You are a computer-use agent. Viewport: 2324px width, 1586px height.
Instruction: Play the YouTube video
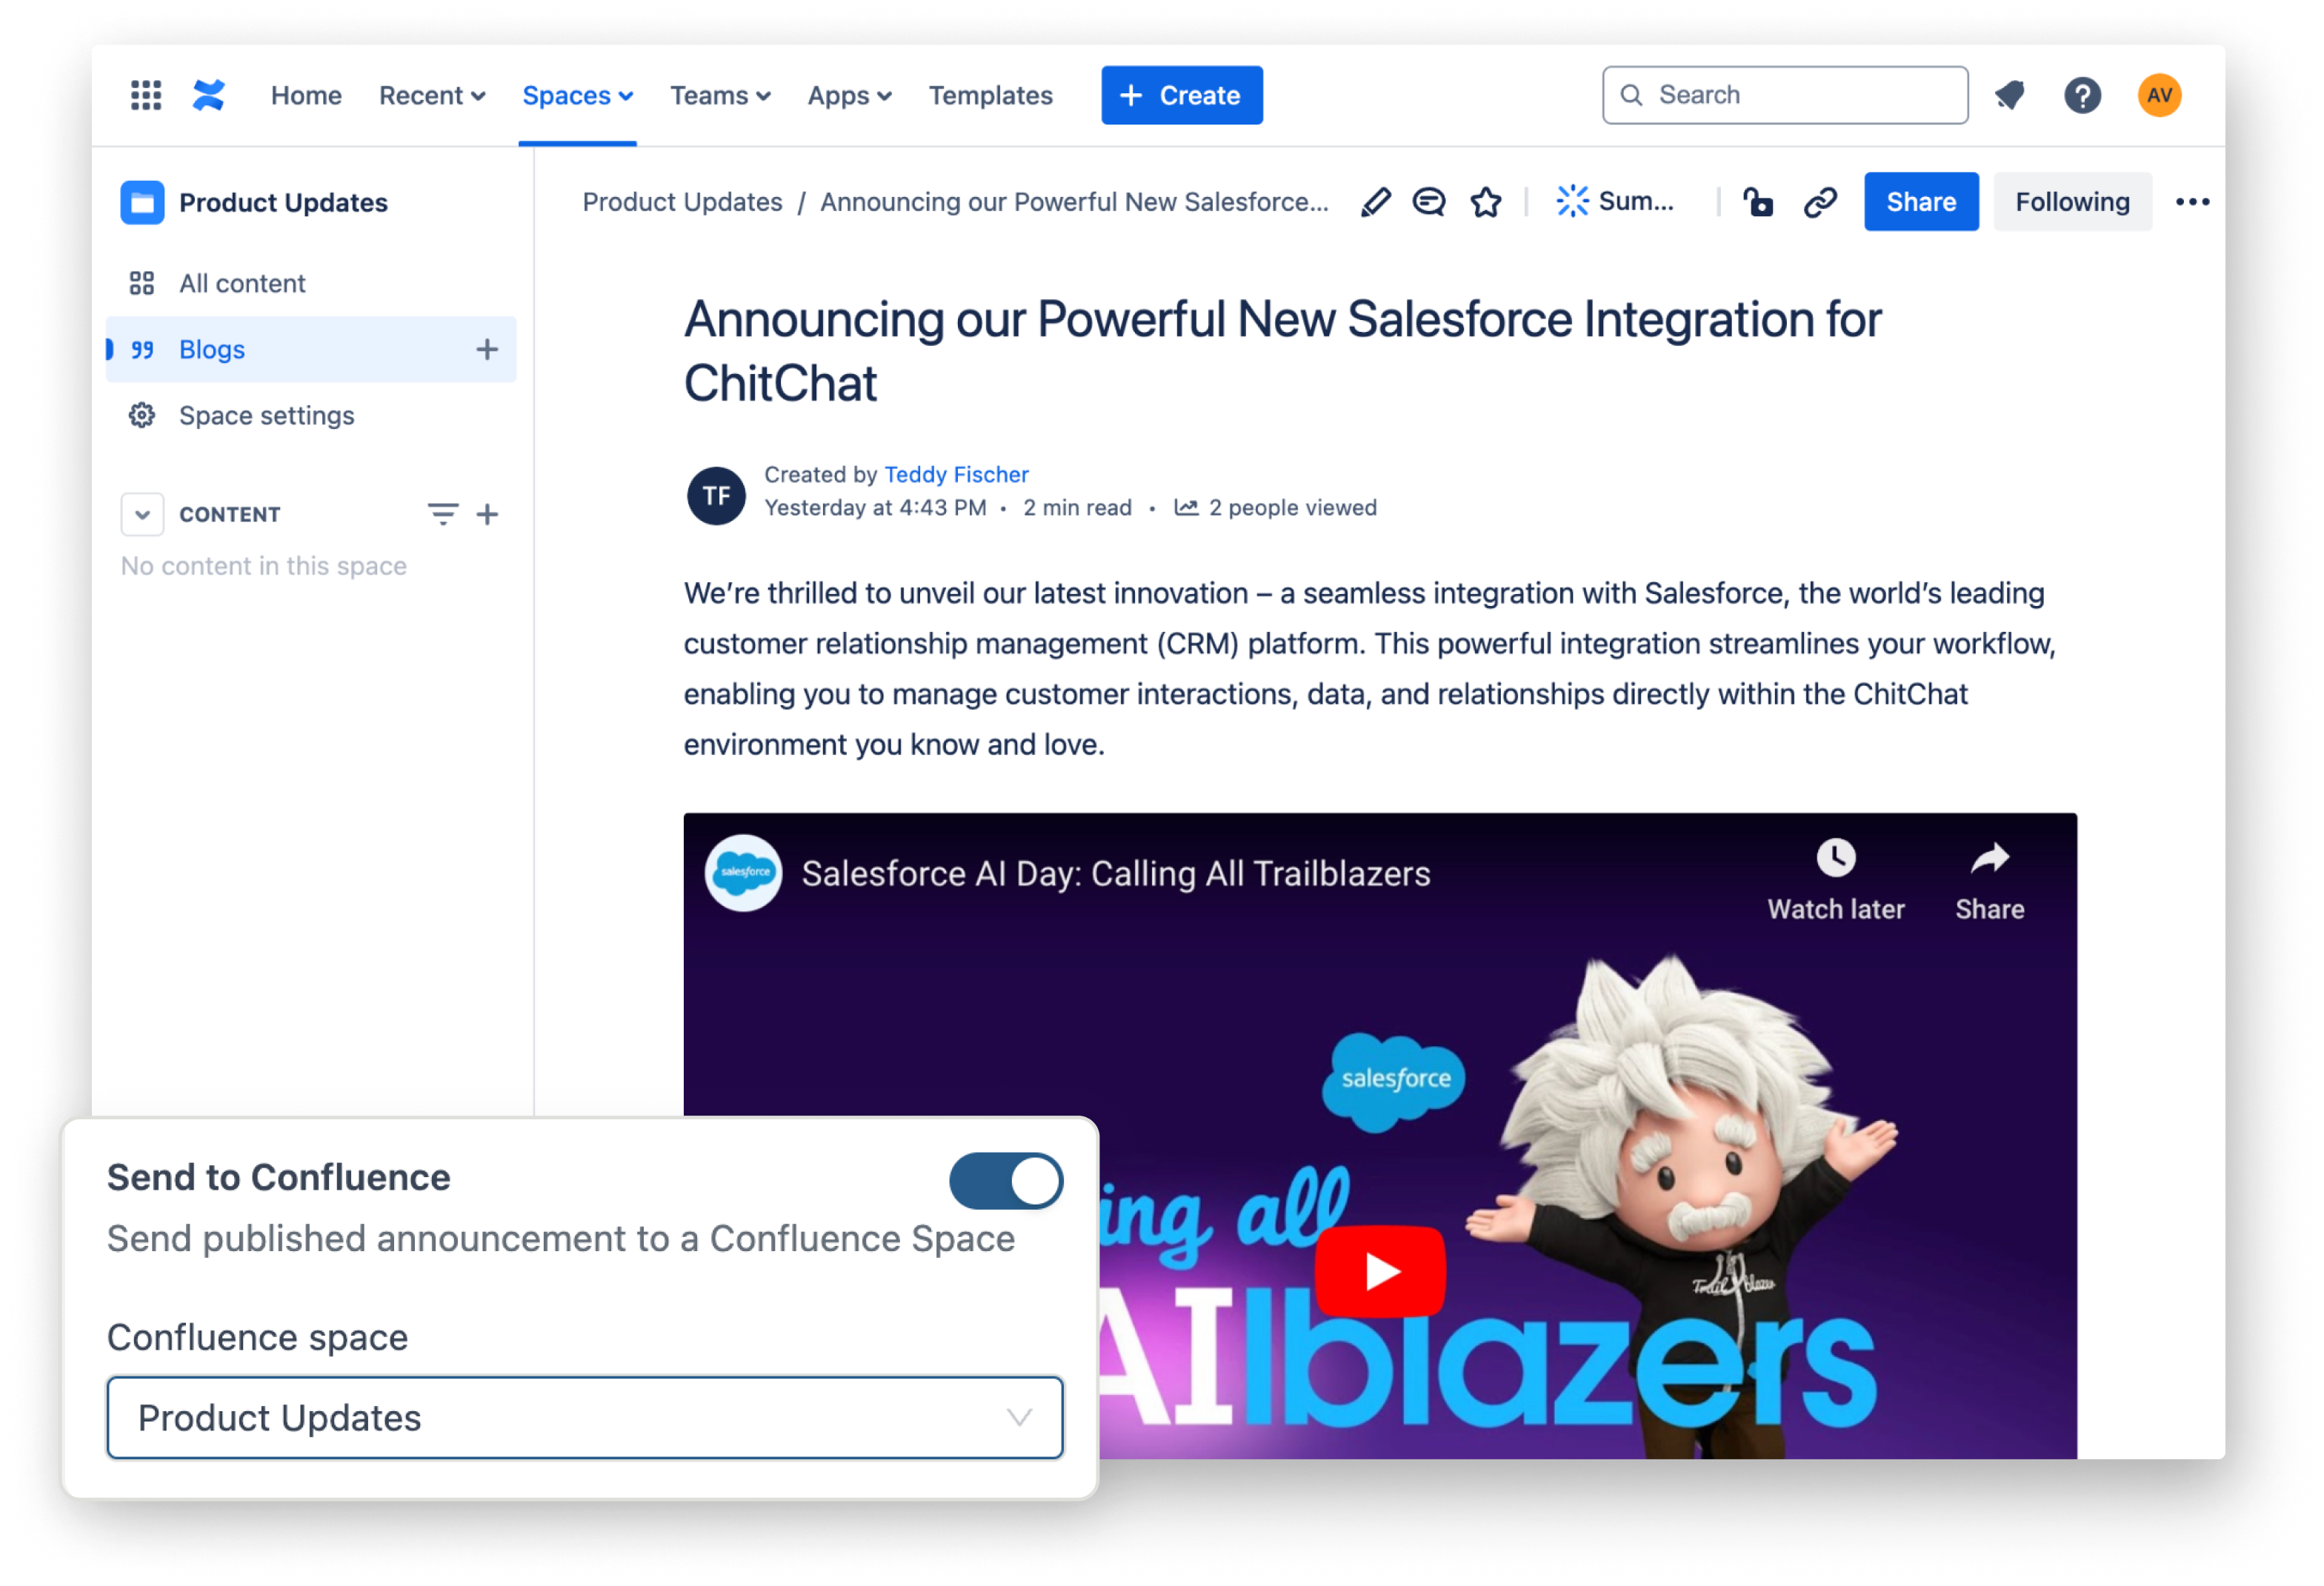coord(1380,1271)
